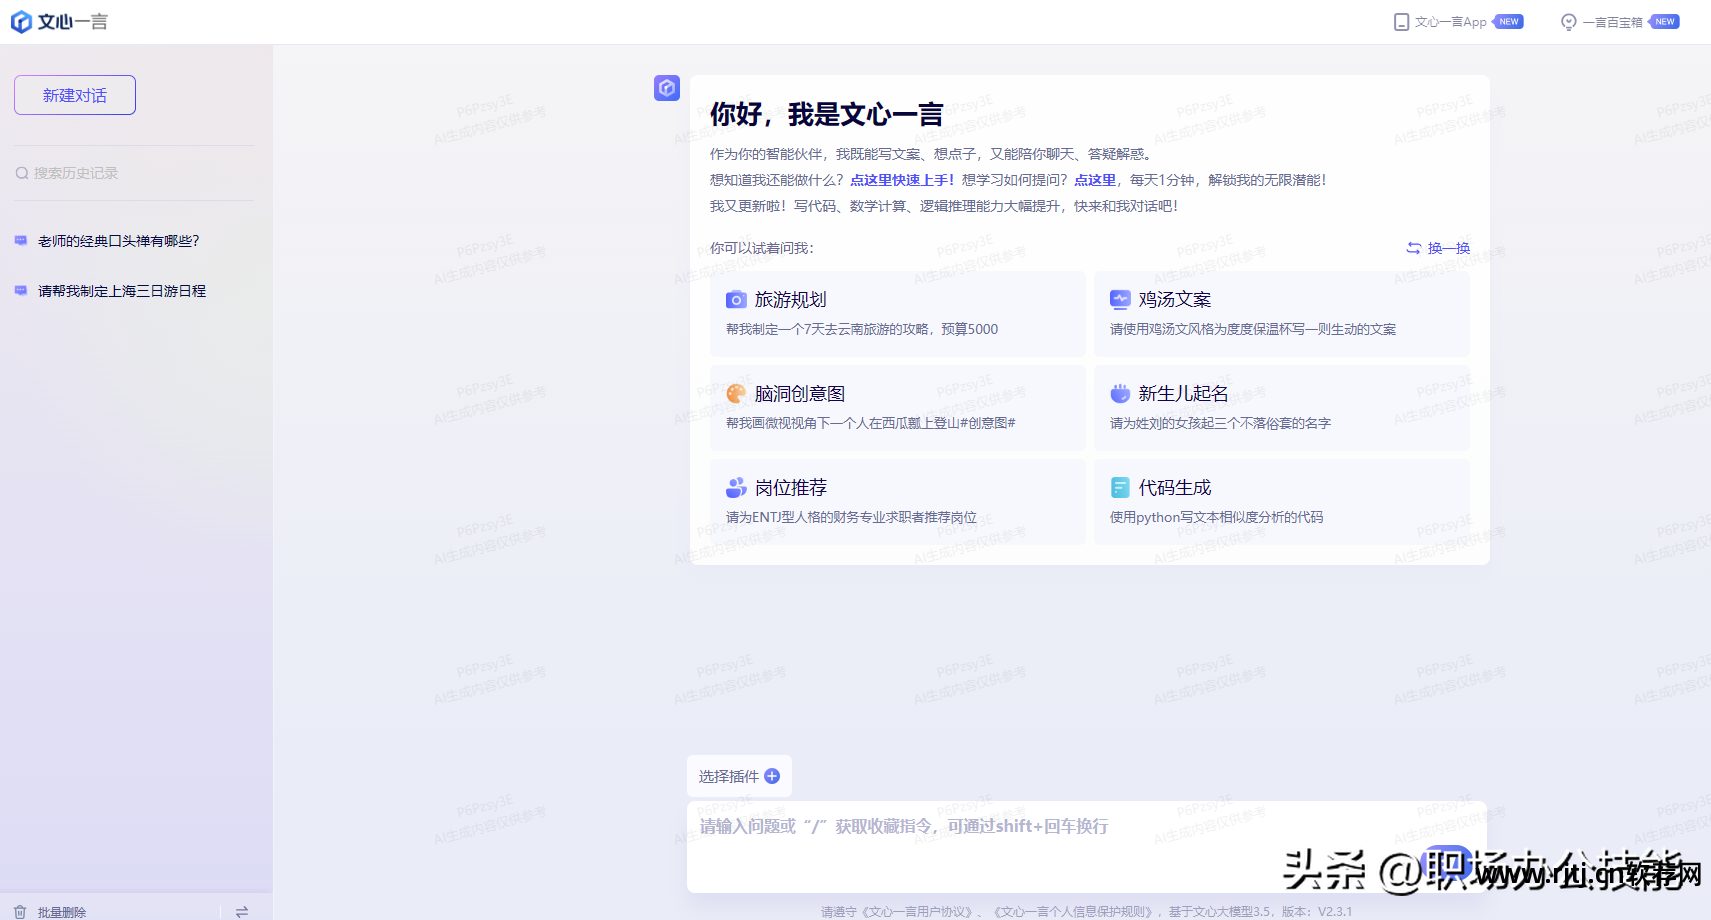Open chat 请帮我制定上海三日游日程
This screenshot has width=1711, height=920.
[122, 291]
